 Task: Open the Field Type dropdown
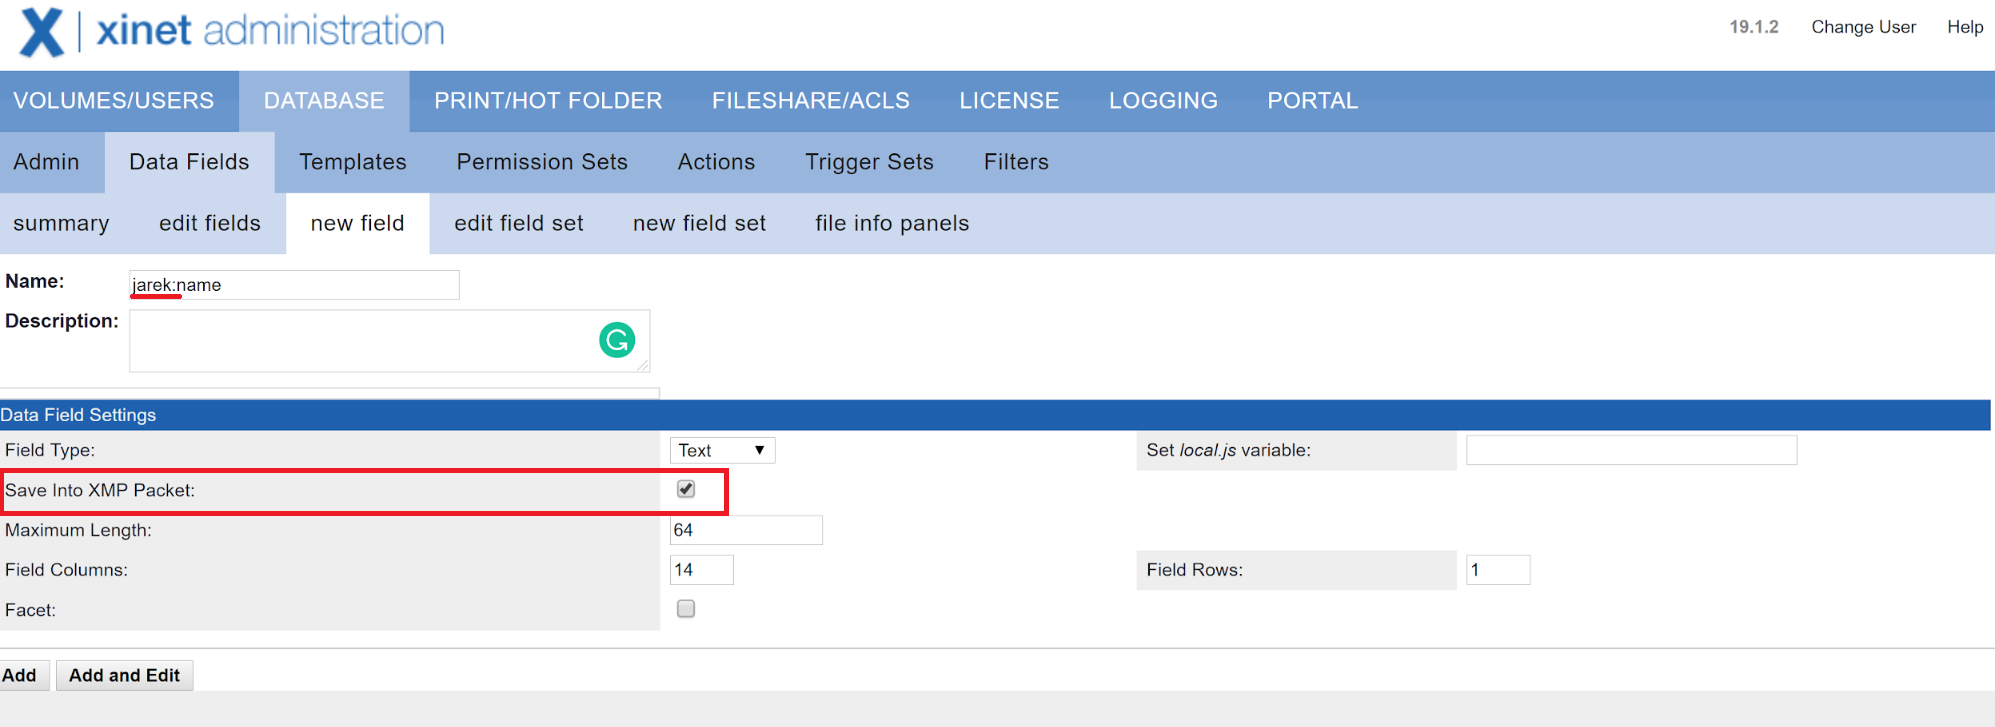722,450
